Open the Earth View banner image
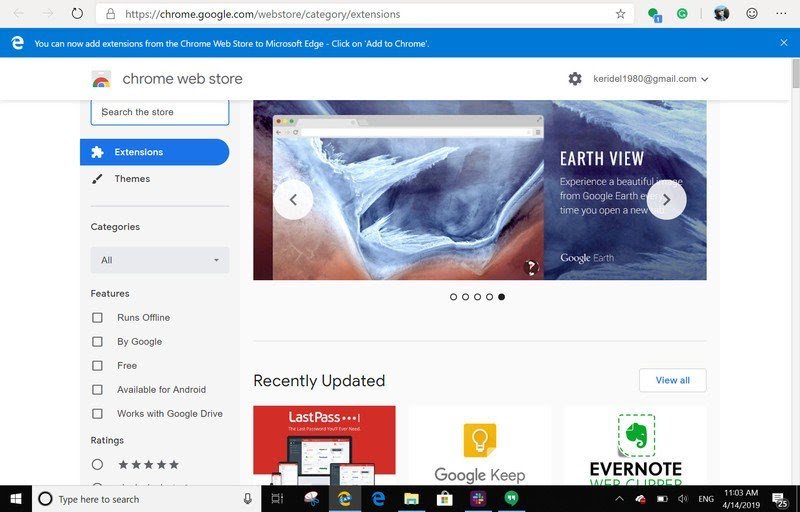This screenshot has height=512, width=800. [480, 190]
